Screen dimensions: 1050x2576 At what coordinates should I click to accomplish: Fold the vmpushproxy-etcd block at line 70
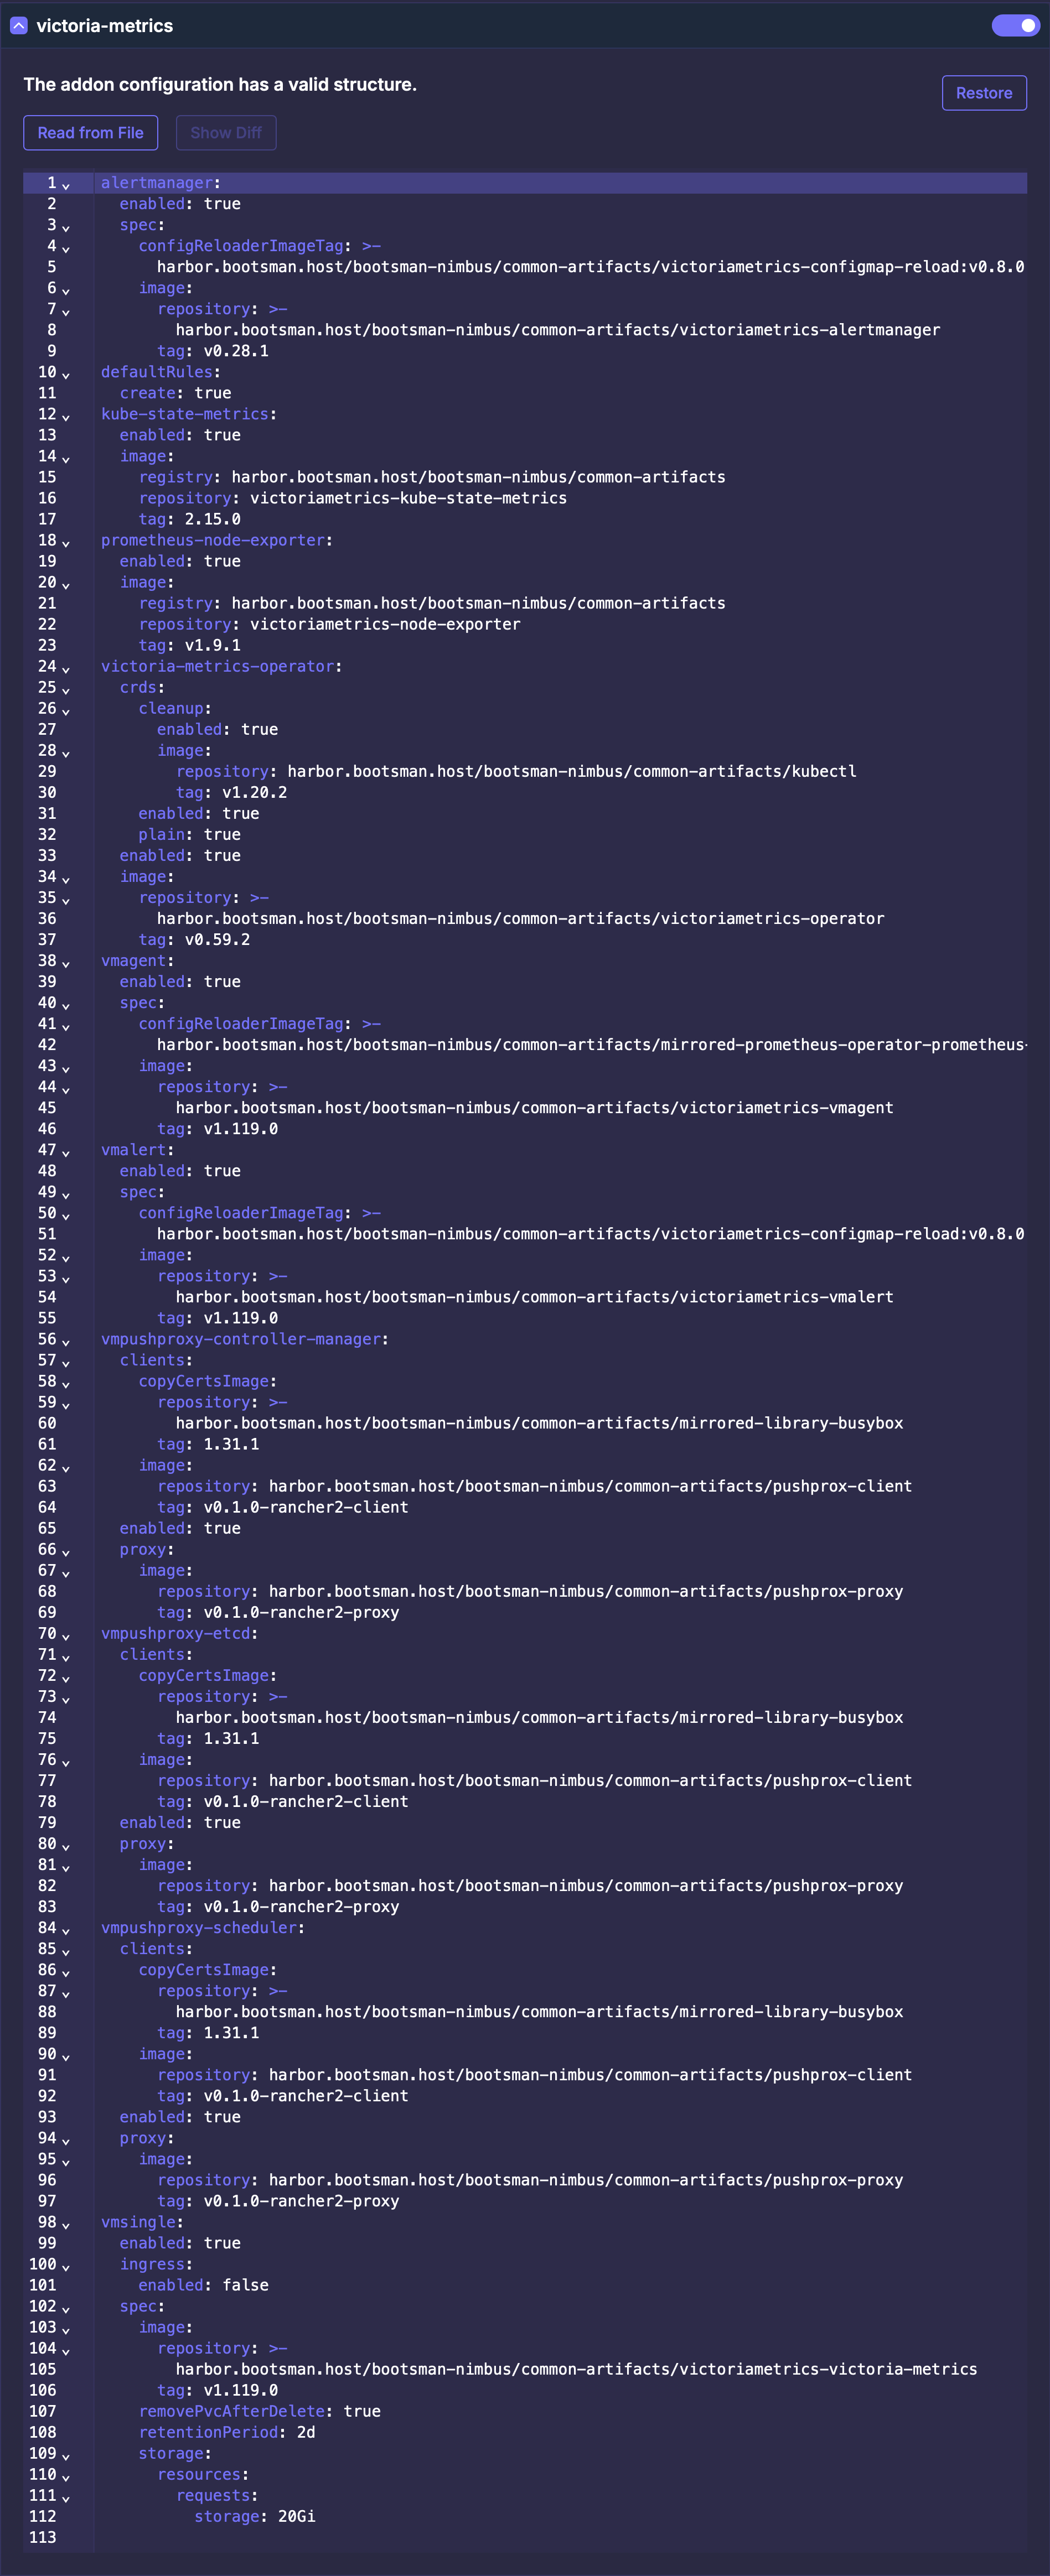point(66,1635)
